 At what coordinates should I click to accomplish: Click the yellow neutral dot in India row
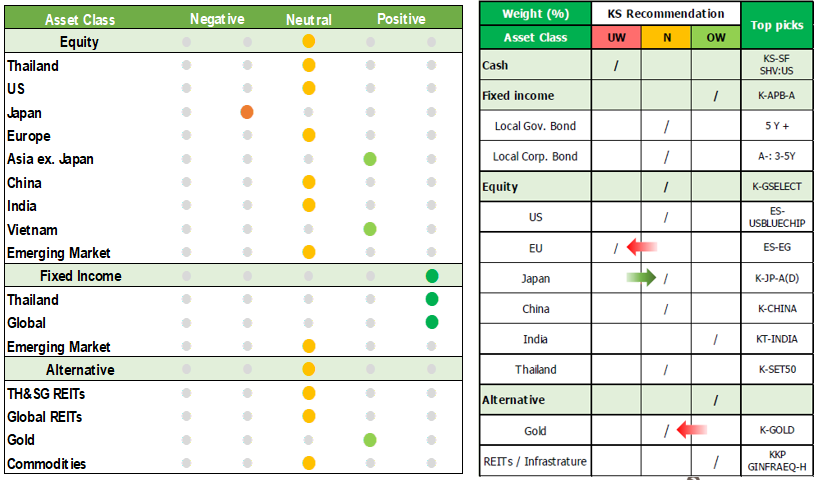(308, 205)
